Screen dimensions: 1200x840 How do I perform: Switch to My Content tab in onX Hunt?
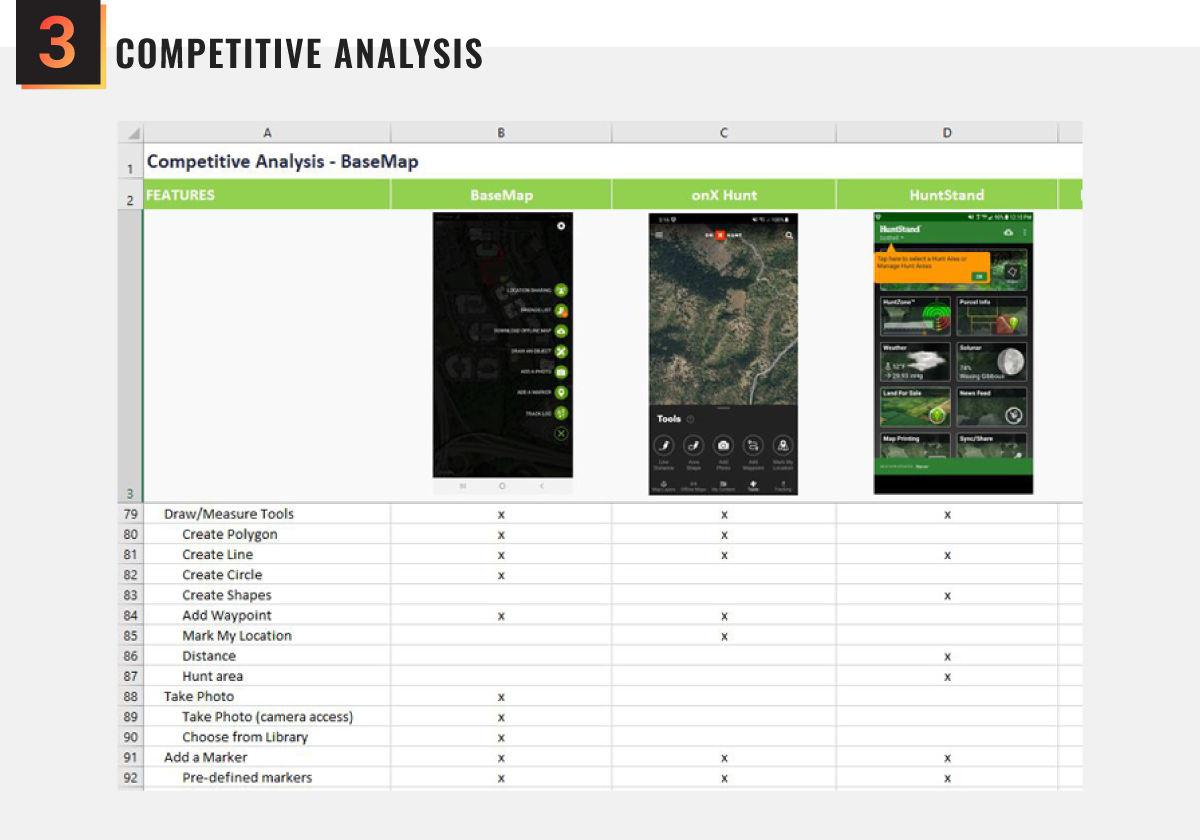coord(723,486)
